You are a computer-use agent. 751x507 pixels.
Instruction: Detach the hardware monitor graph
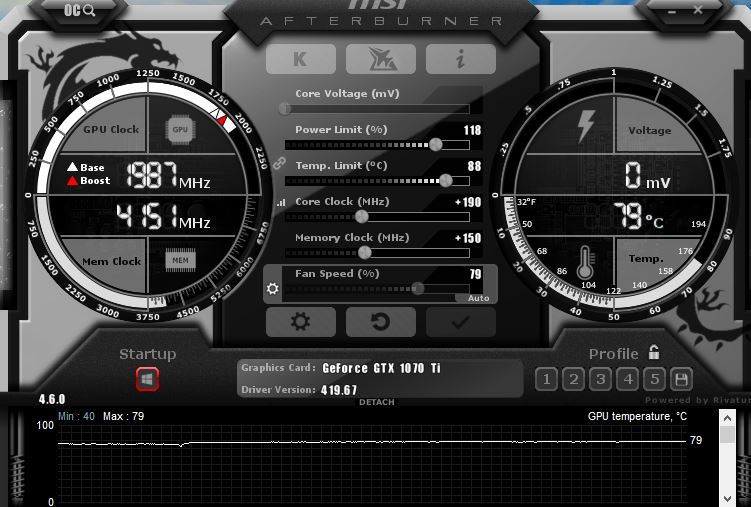click(376, 402)
